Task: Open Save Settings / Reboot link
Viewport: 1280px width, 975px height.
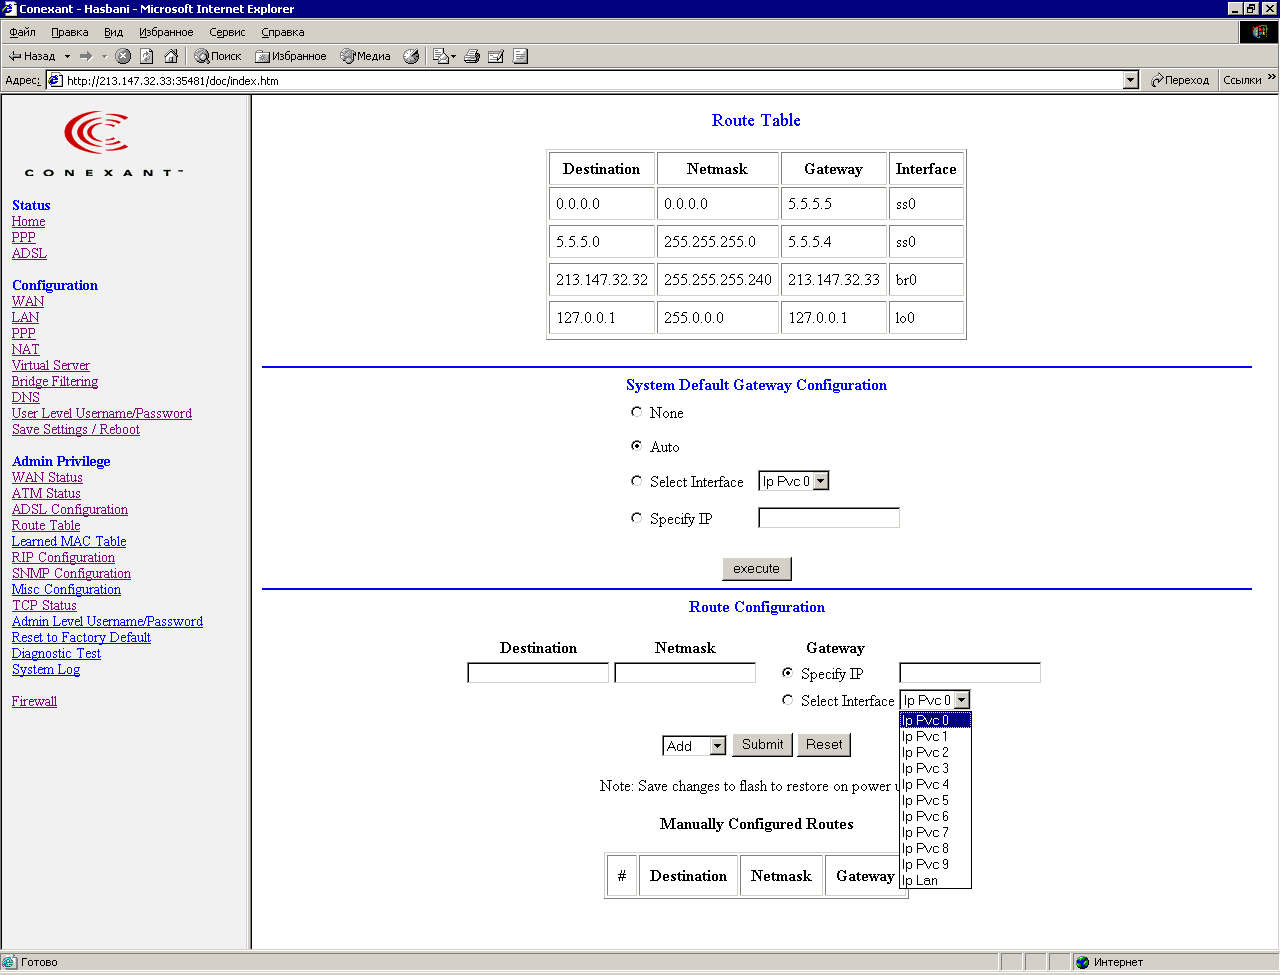Action: click(76, 429)
